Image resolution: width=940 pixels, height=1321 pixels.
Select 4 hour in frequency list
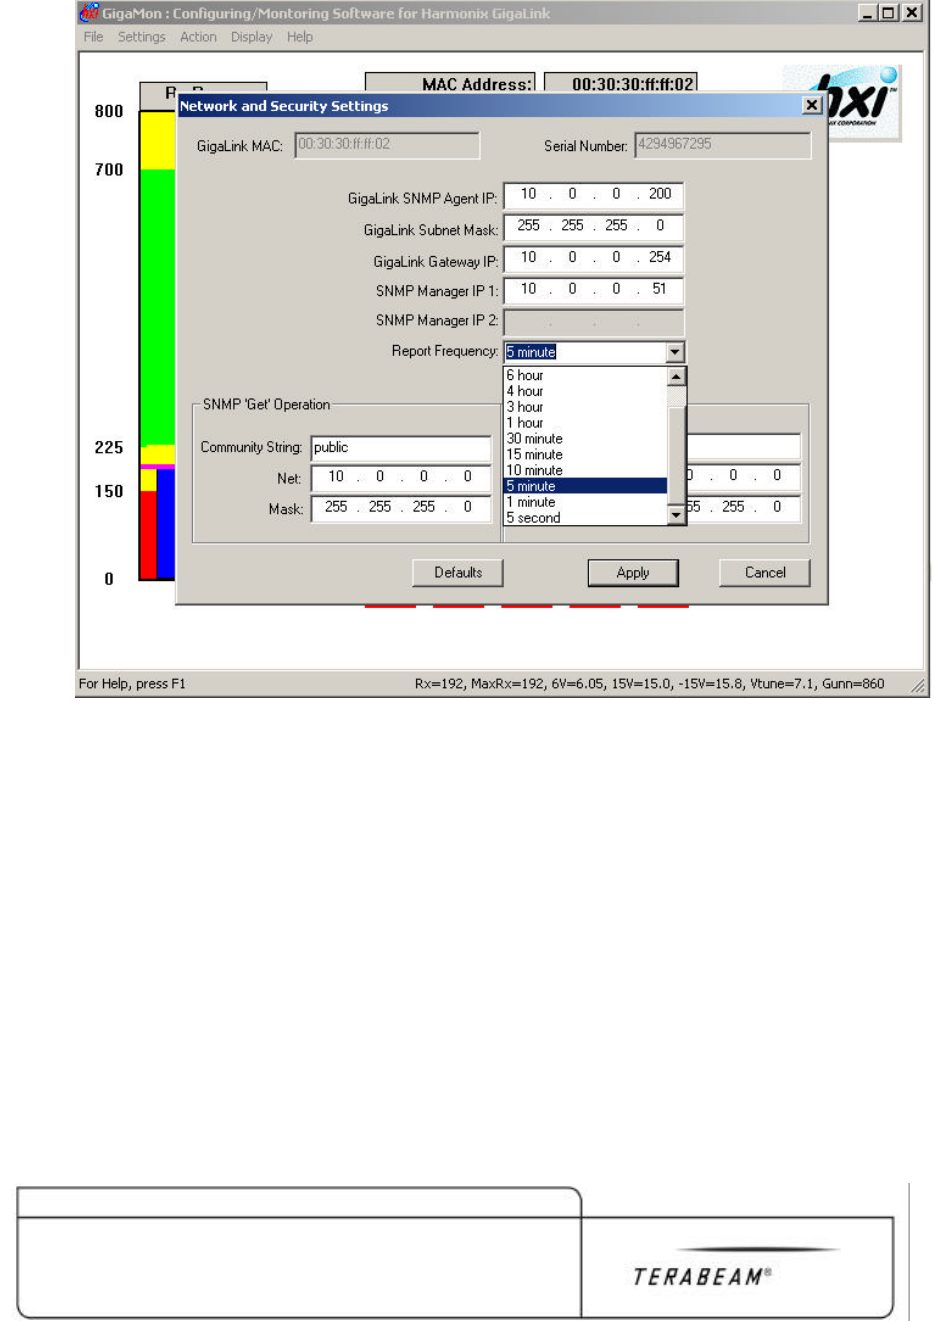[585, 391]
